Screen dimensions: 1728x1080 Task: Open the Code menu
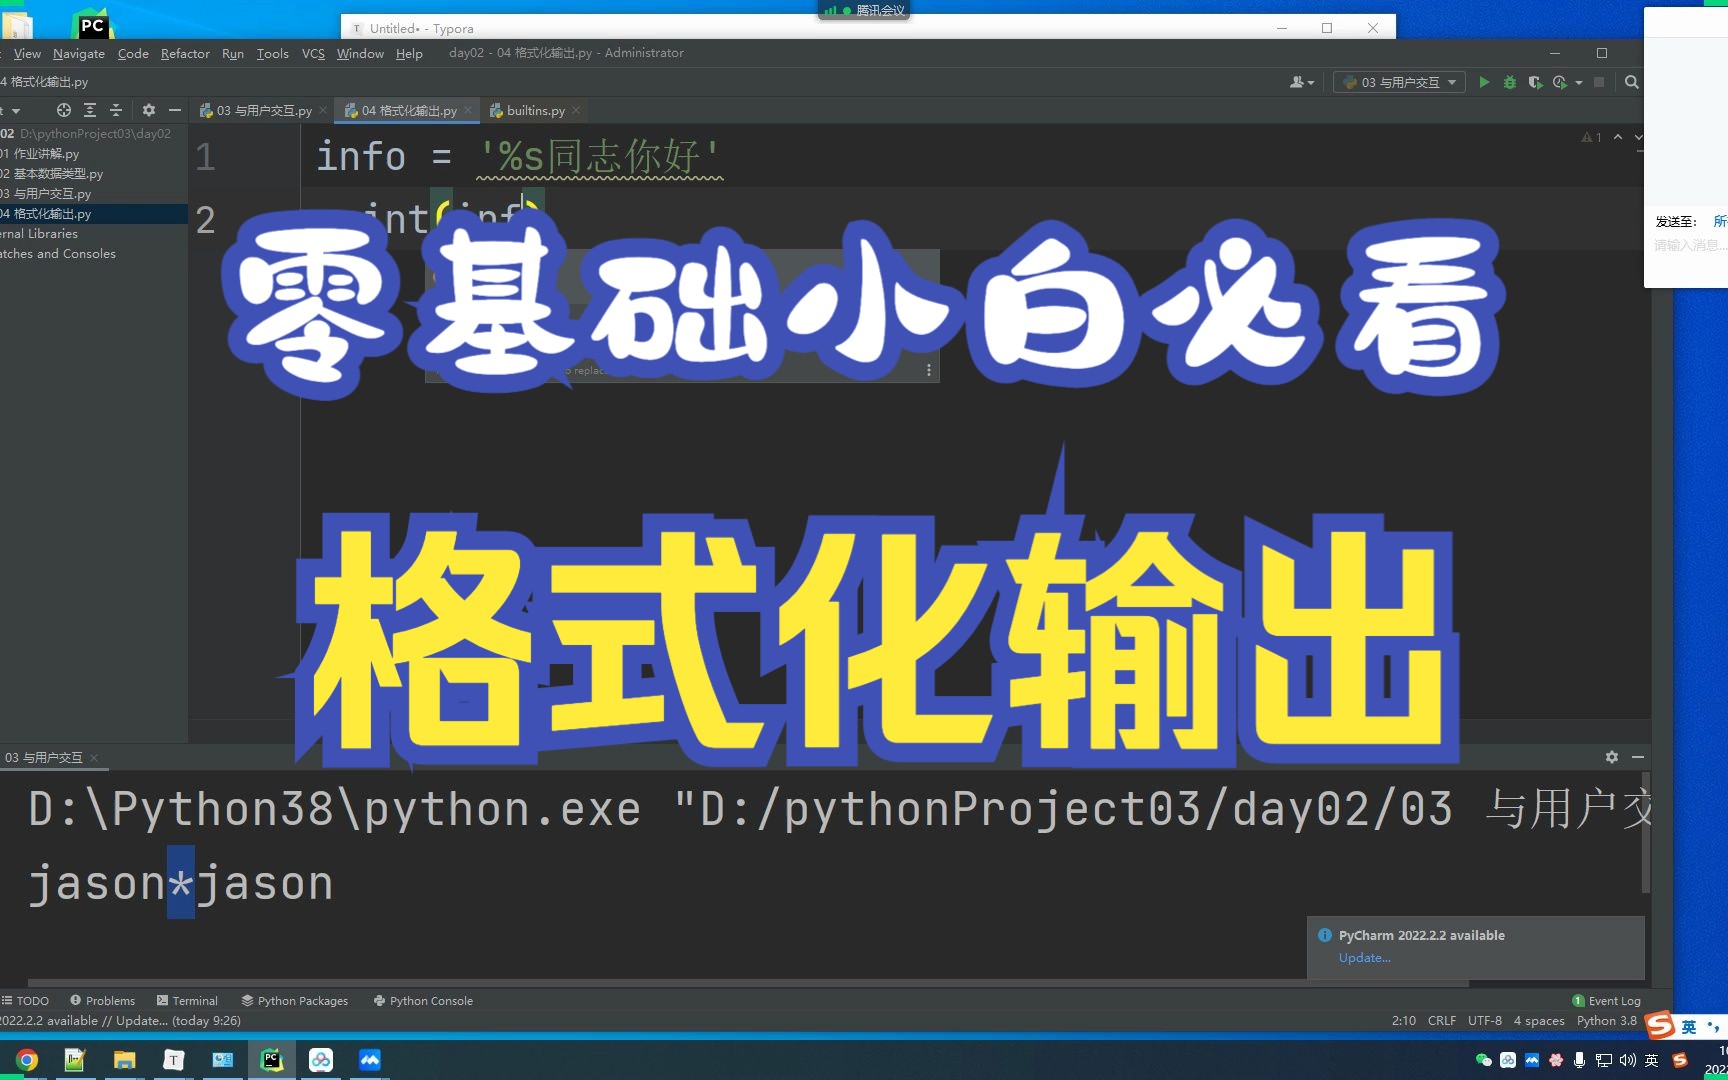tap(133, 53)
